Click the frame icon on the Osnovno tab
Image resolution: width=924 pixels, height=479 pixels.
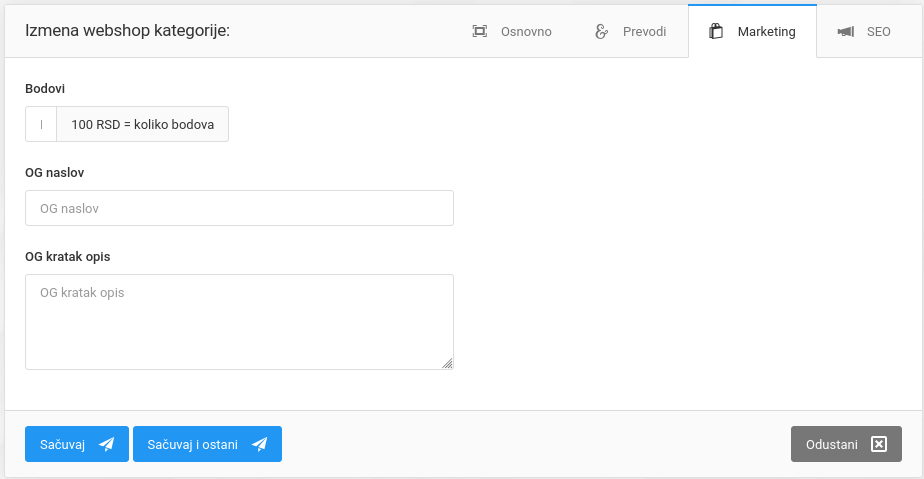click(x=479, y=32)
